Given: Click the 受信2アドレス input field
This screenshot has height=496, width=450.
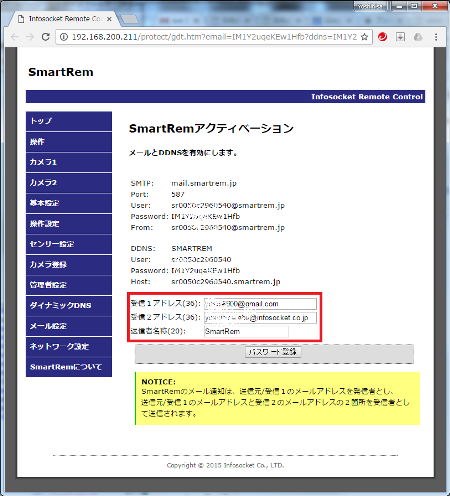Looking at the screenshot, I should coord(260,318).
